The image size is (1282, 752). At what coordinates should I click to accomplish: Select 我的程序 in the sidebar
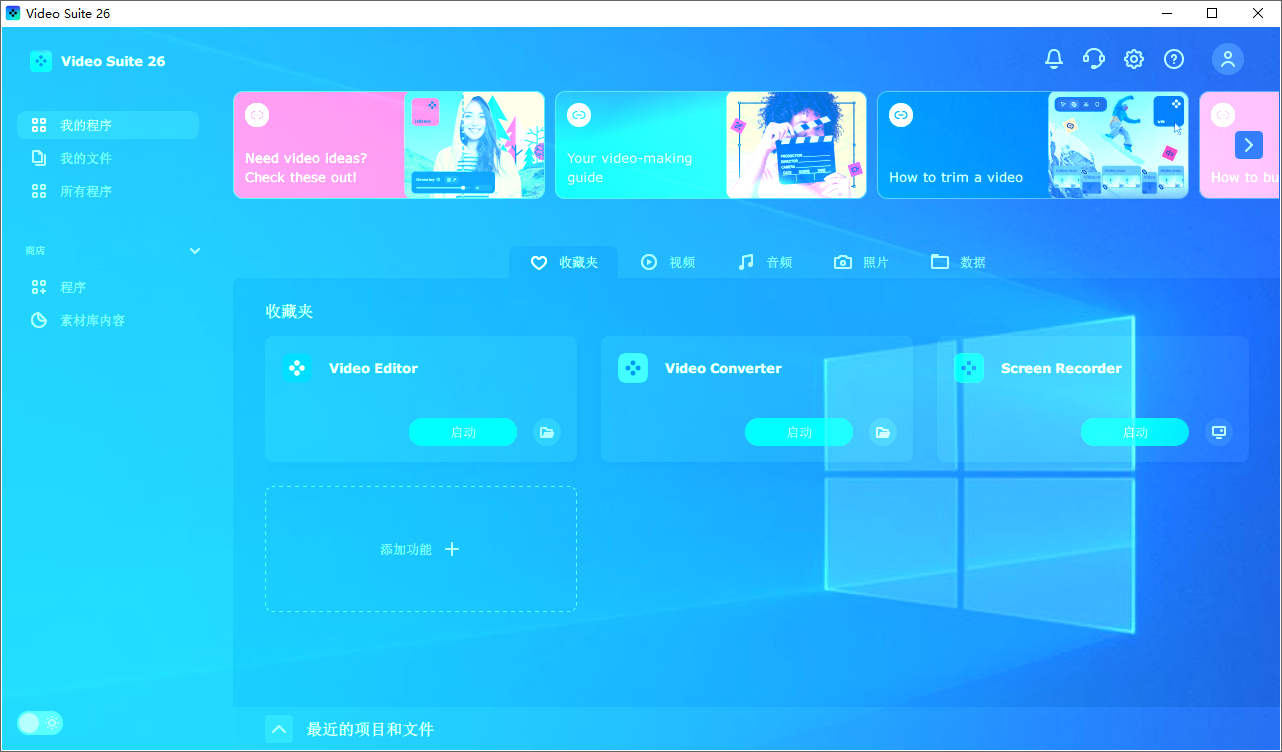108,125
